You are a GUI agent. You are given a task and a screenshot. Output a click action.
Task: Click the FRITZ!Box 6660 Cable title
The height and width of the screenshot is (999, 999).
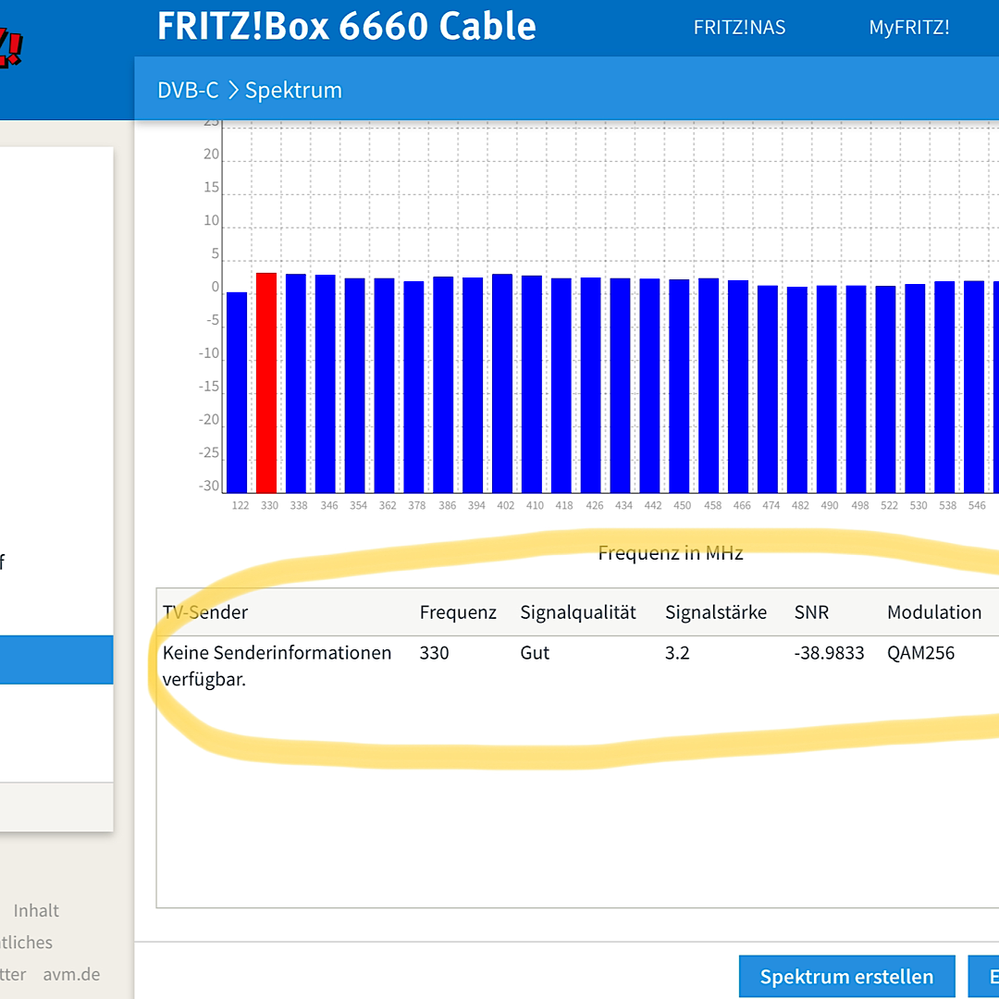click(x=347, y=26)
